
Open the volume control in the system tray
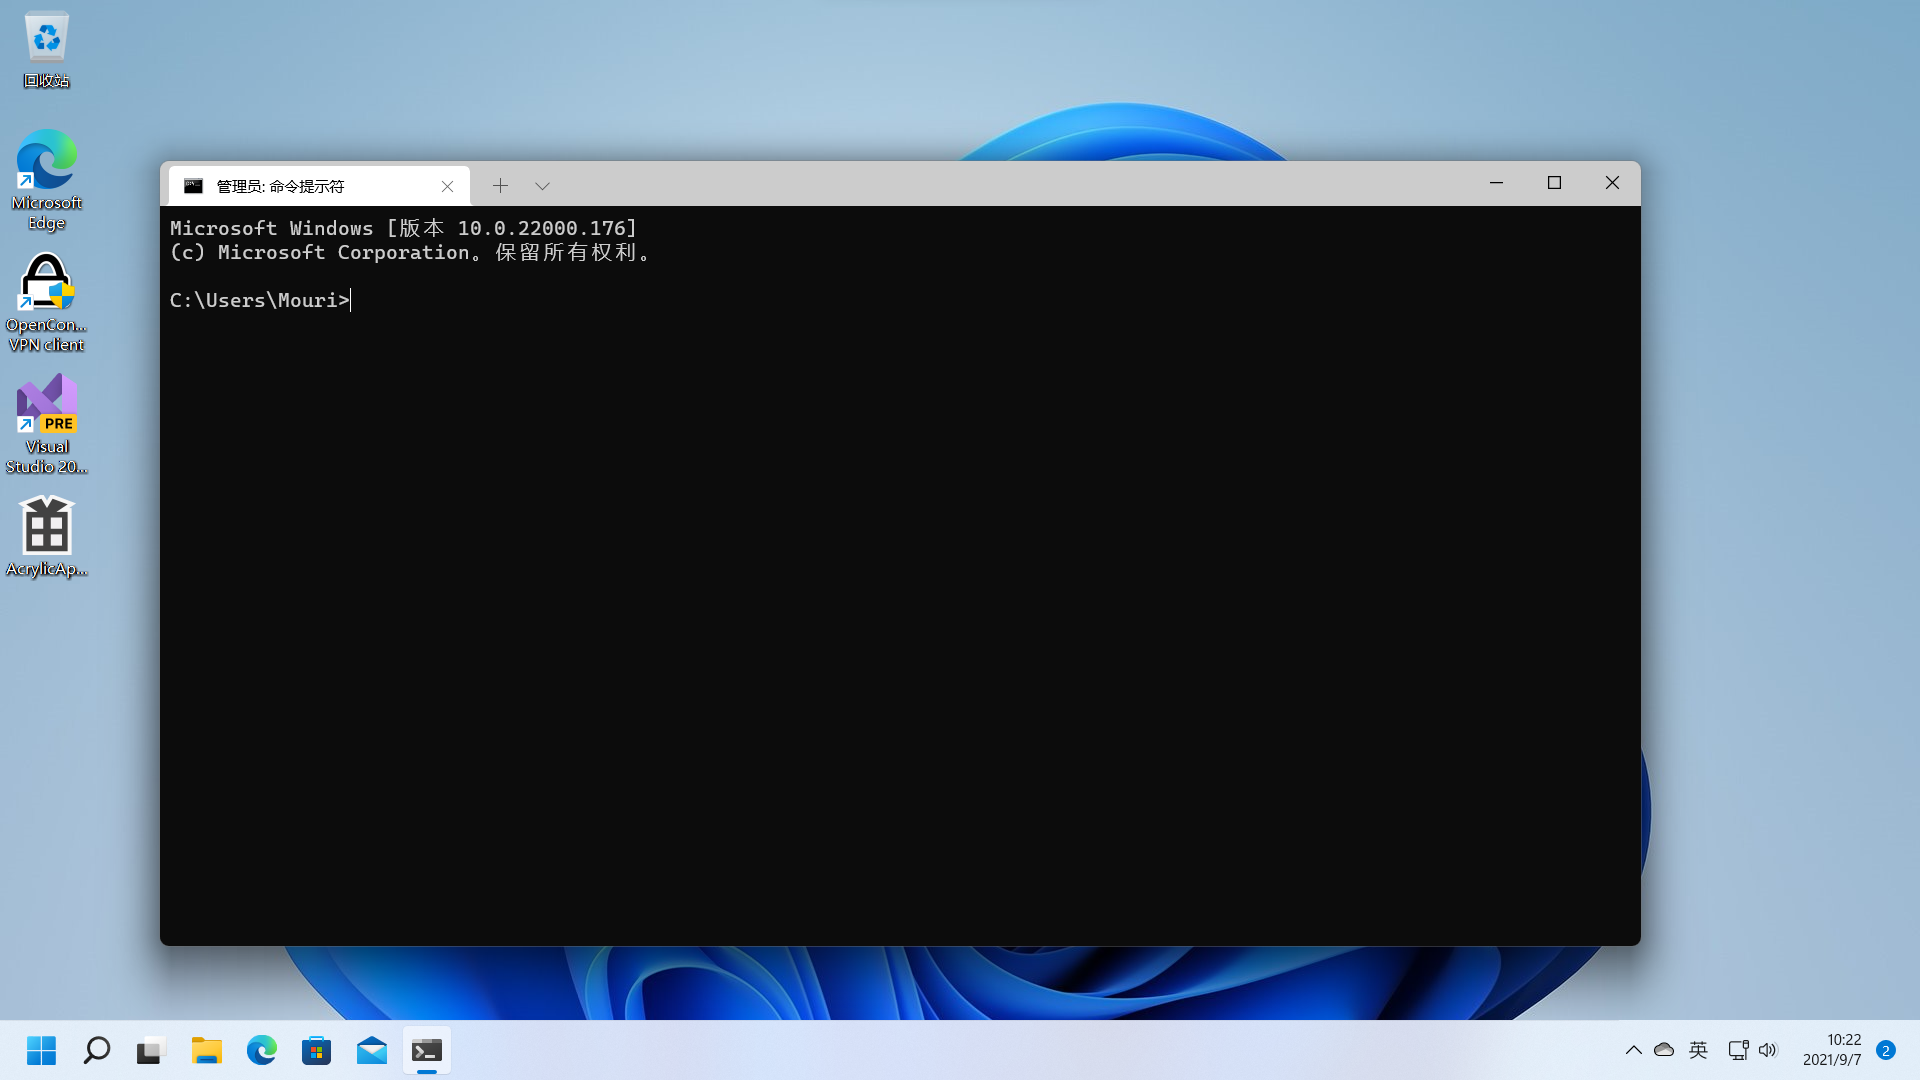(x=1769, y=1050)
